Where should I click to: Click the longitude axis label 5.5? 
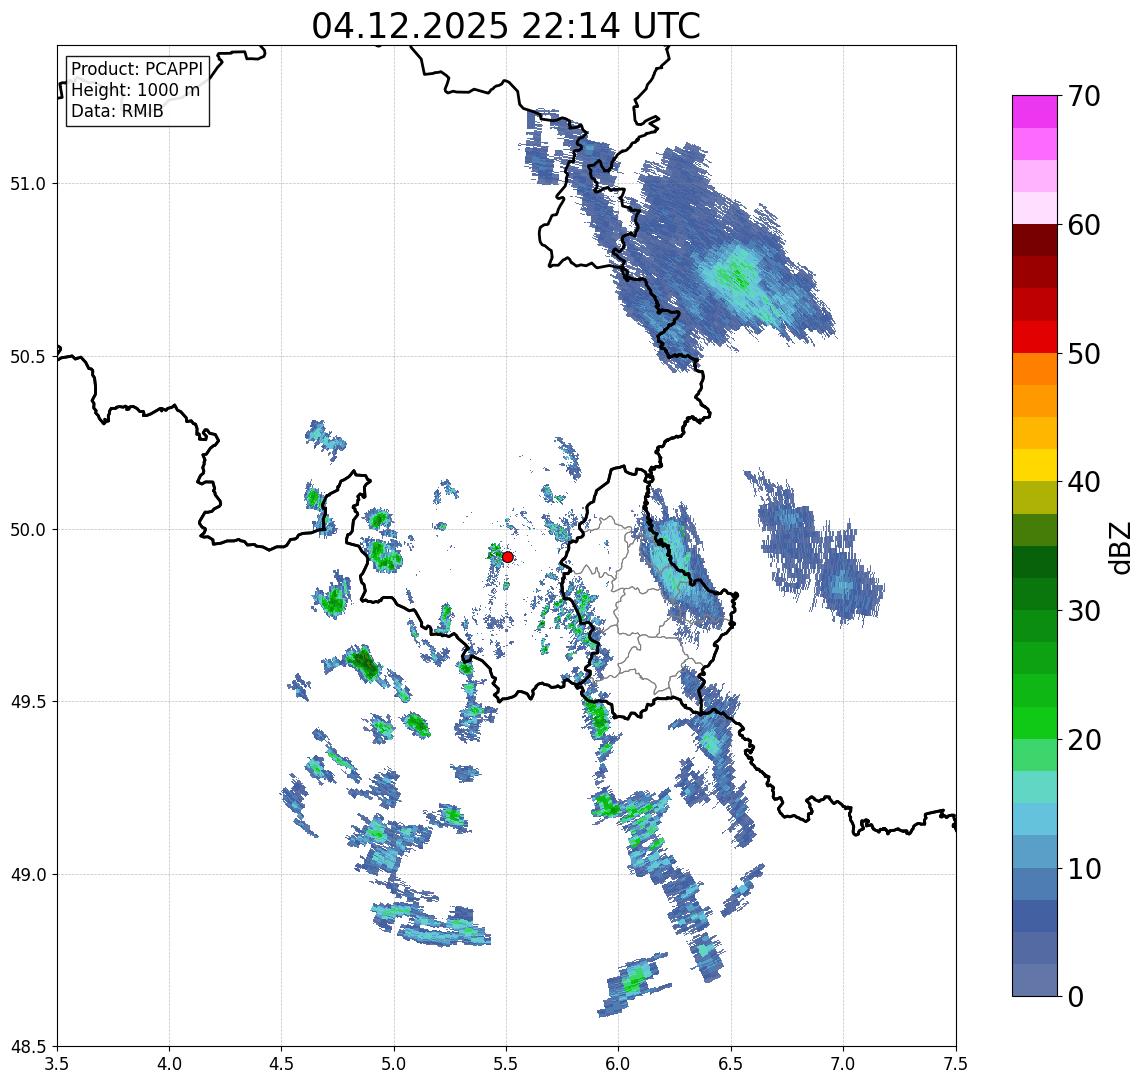[x=507, y=1064]
